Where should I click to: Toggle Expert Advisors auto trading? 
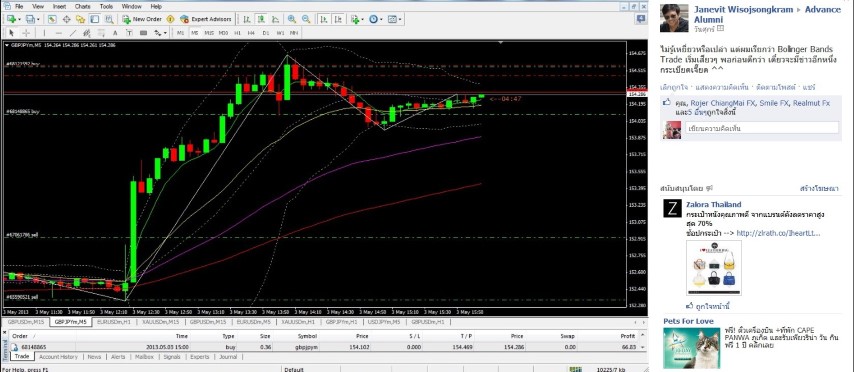pos(206,19)
